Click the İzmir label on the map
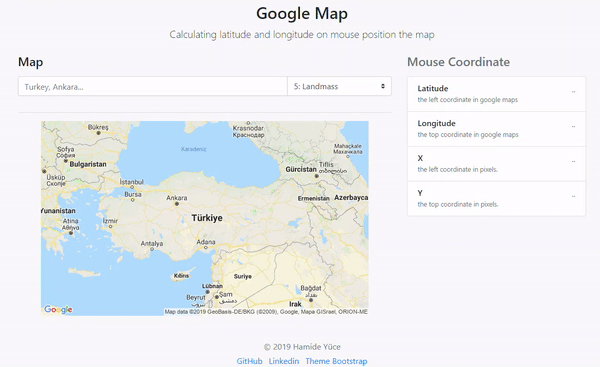Screen dimensions: 600x367 (110, 221)
